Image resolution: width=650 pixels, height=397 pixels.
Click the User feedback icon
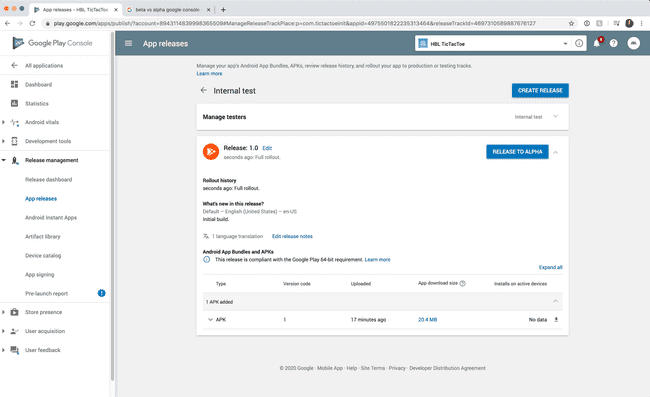15,350
